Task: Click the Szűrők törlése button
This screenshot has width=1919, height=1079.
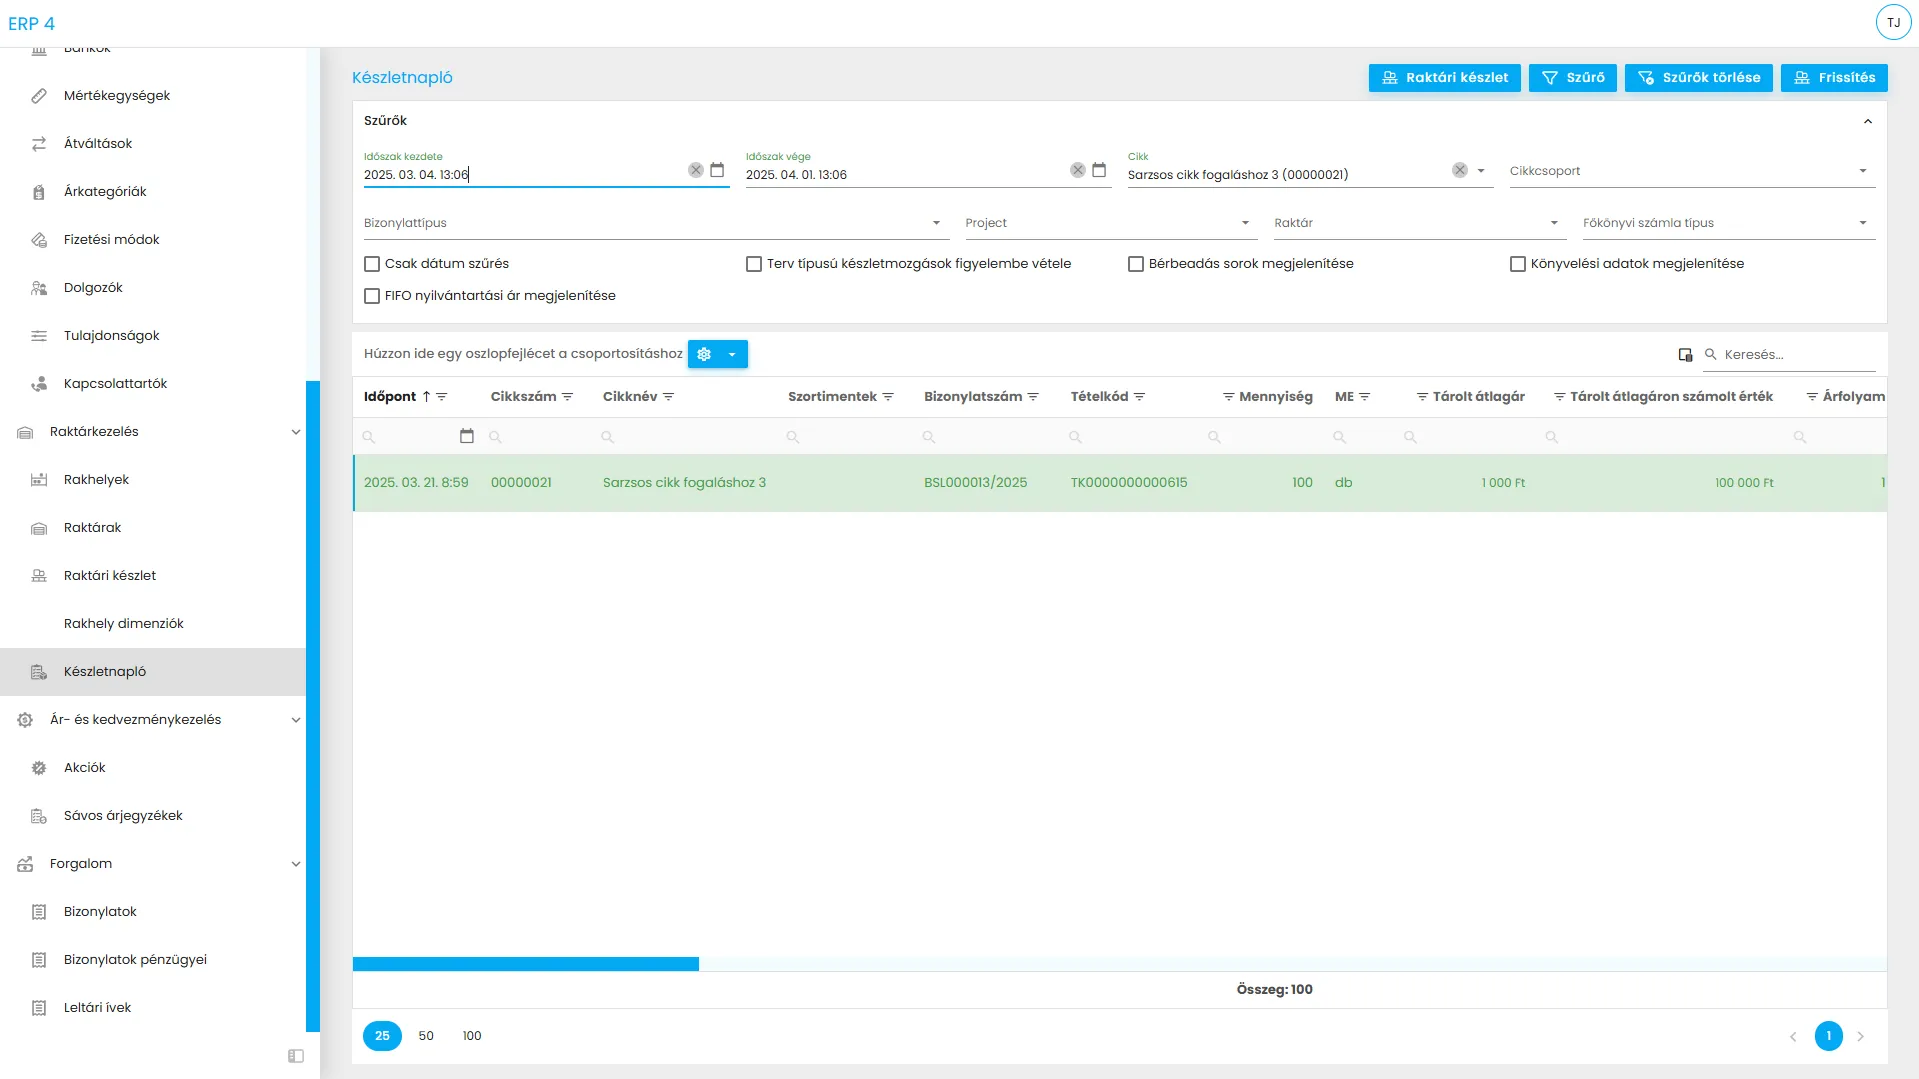Action: pos(1698,78)
